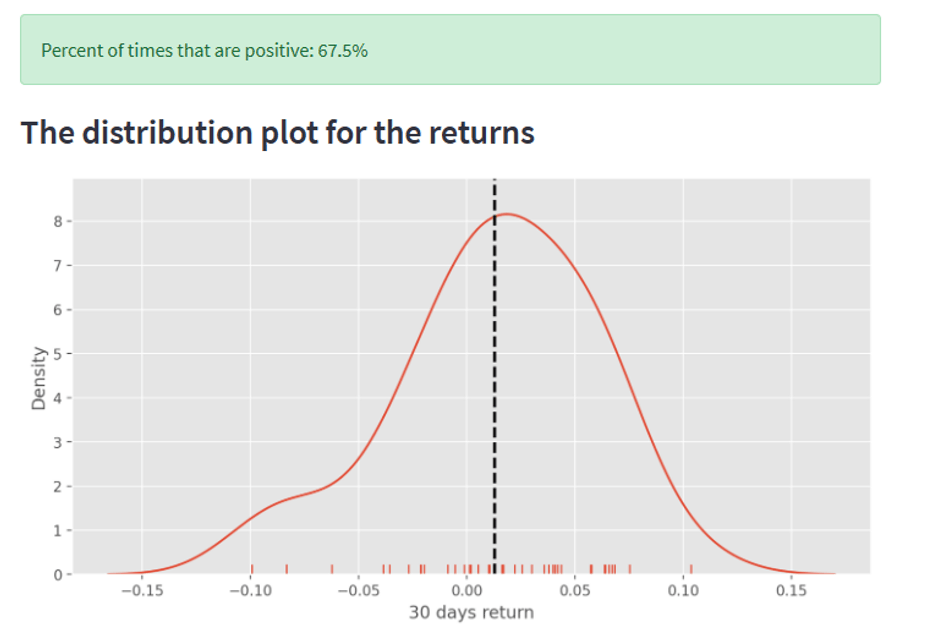928x627 pixels.
Task: Click the 0.05 x-axis tick label
Action: click(574, 590)
